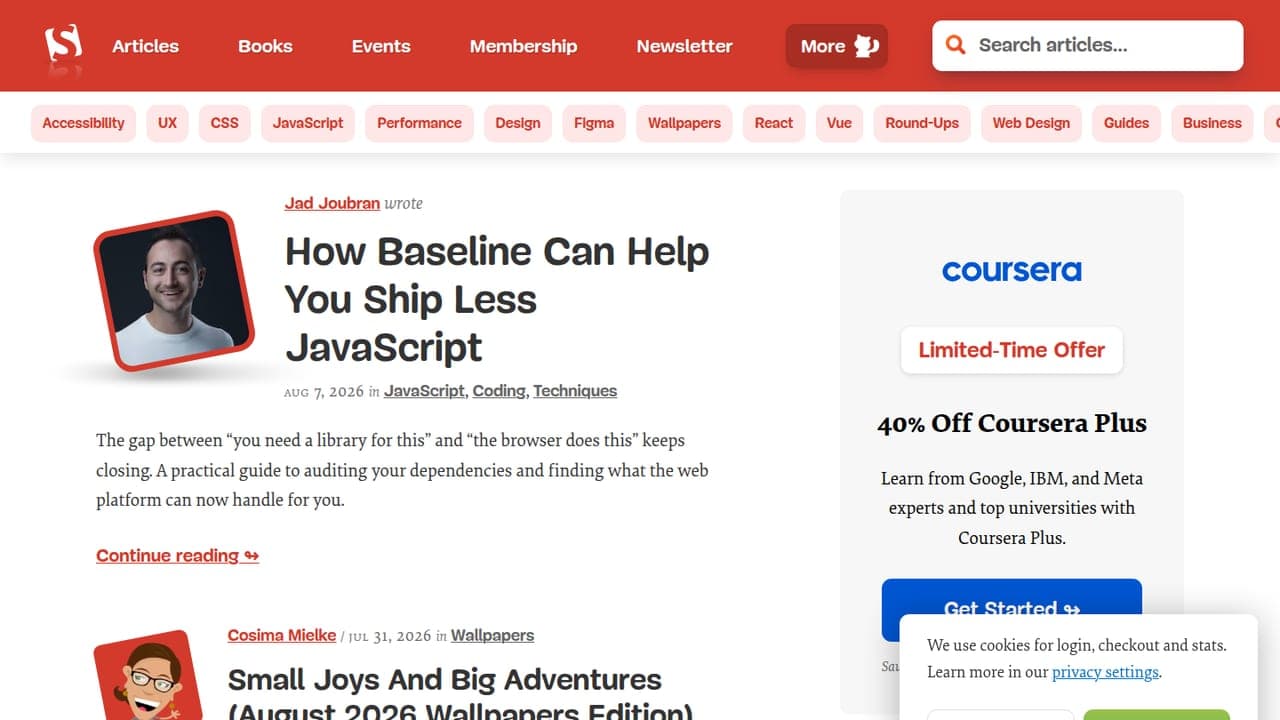Select the JavaScript pill in the topic bar
The height and width of the screenshot is (720, 1280).
[x=308, y=123]
